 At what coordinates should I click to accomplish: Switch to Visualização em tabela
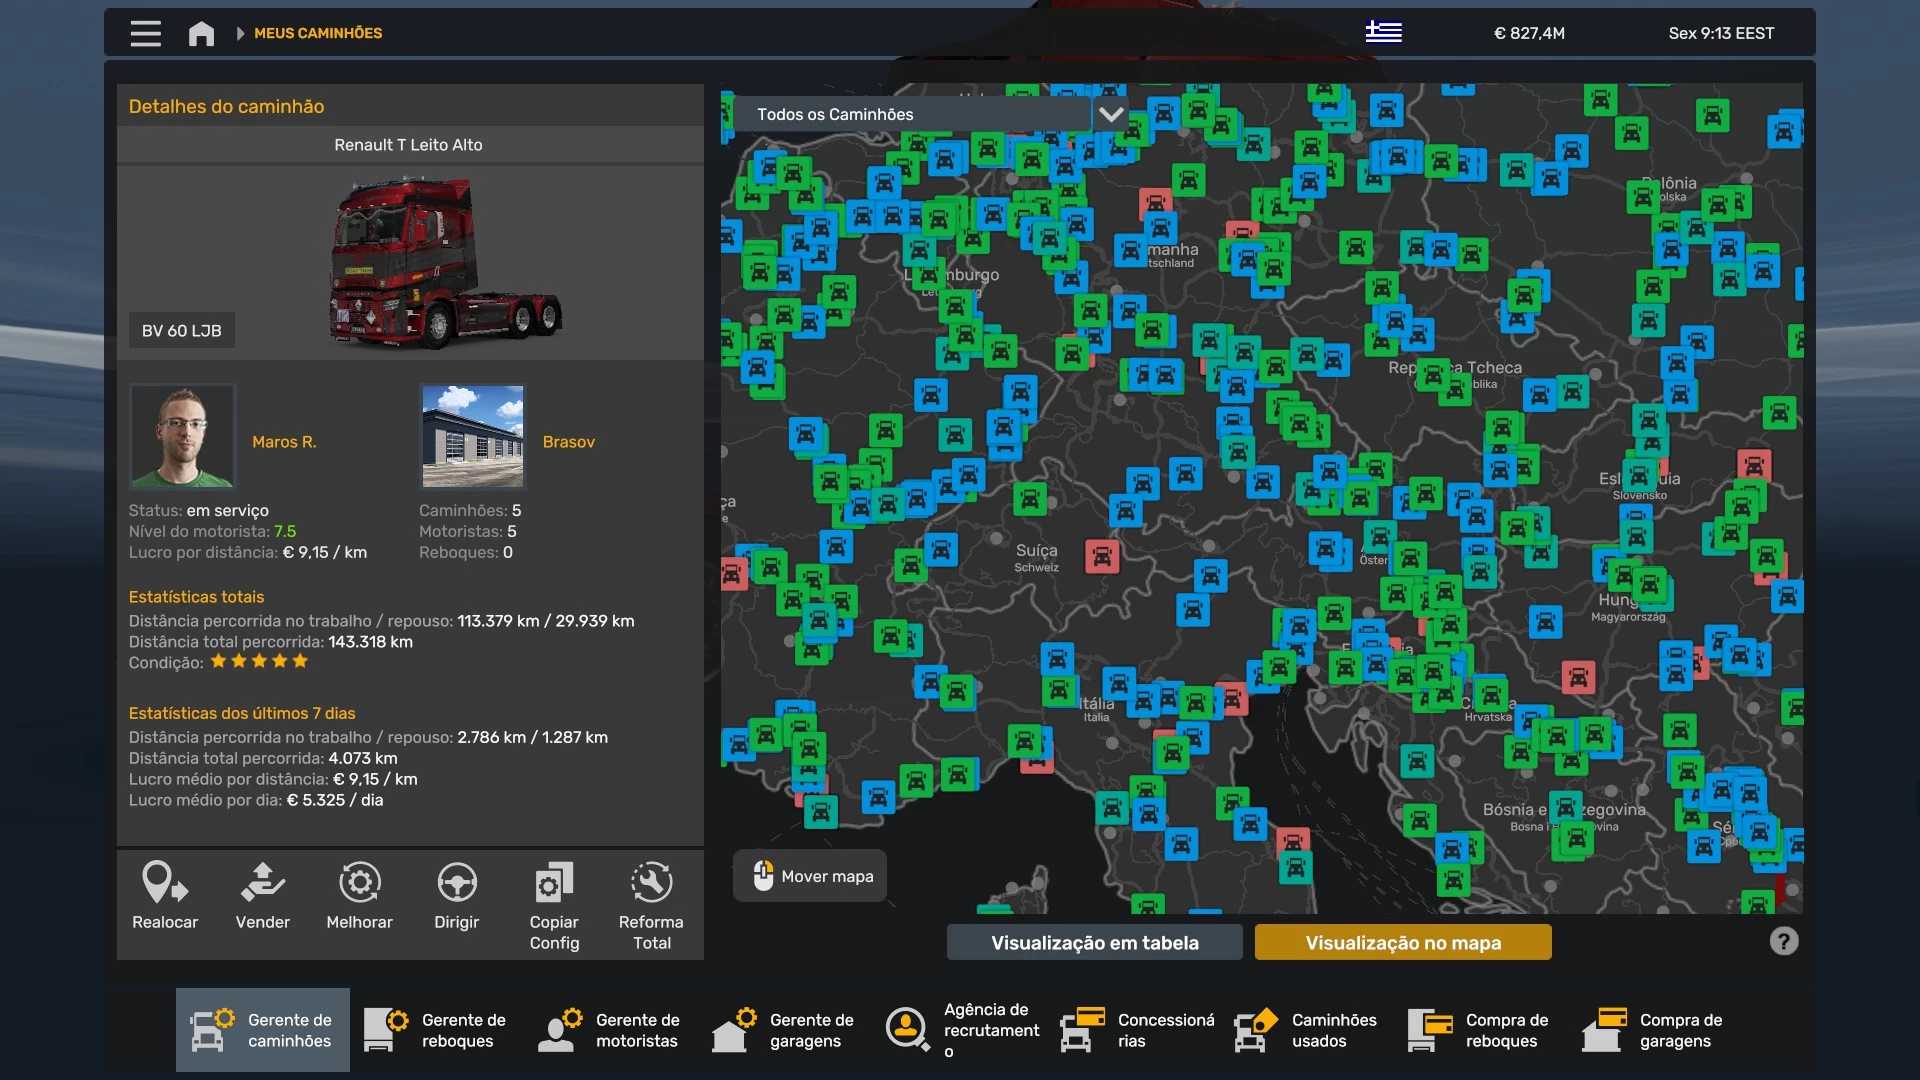point(1094,942)
